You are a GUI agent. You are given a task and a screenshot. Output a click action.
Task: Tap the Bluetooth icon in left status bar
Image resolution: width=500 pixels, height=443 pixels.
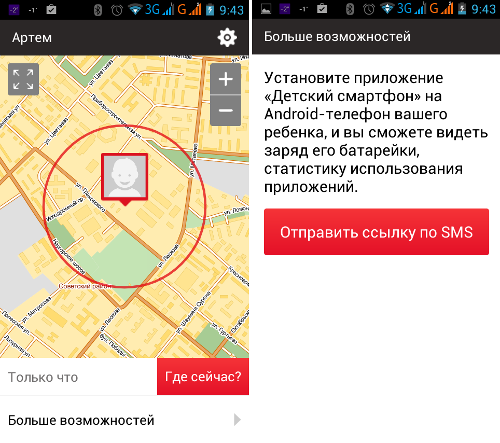98,10
